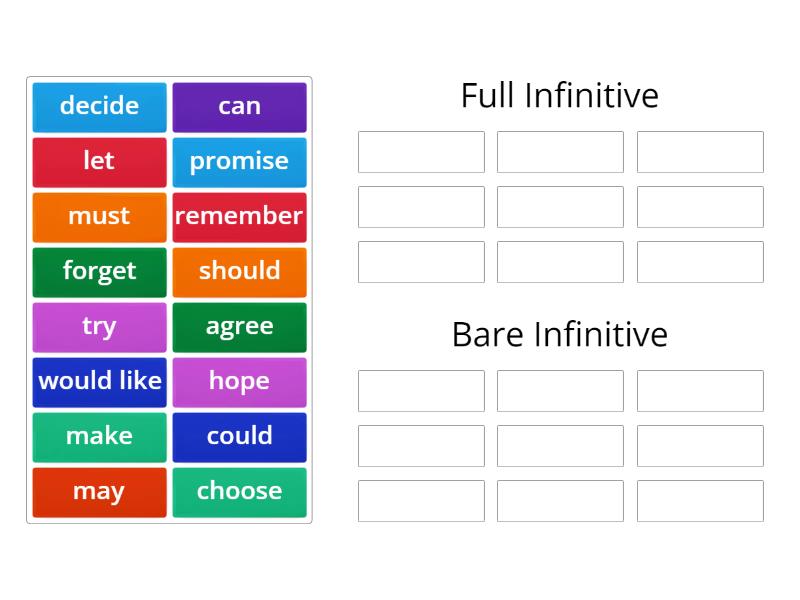
Task: Click the "should" tile
Action: pyautogui.click(x=239, y=271)
